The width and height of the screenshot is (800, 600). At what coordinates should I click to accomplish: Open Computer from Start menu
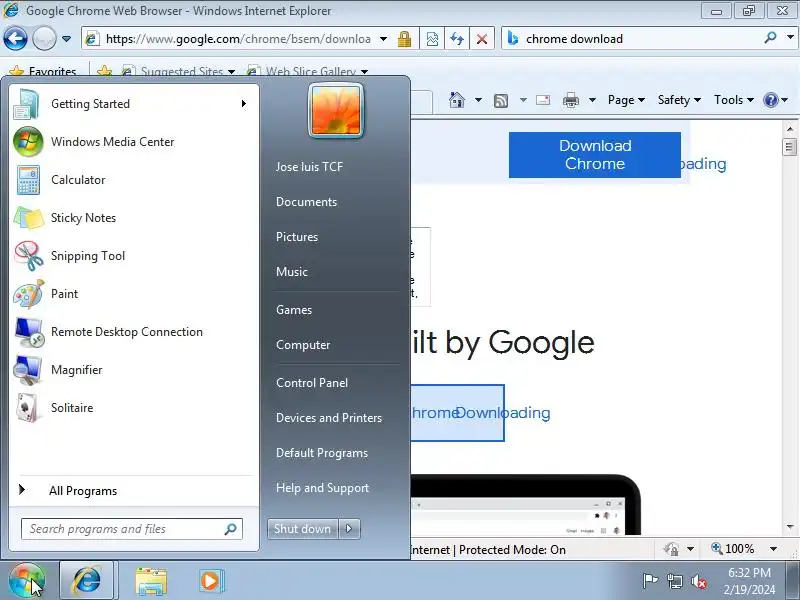coord(303,345)
